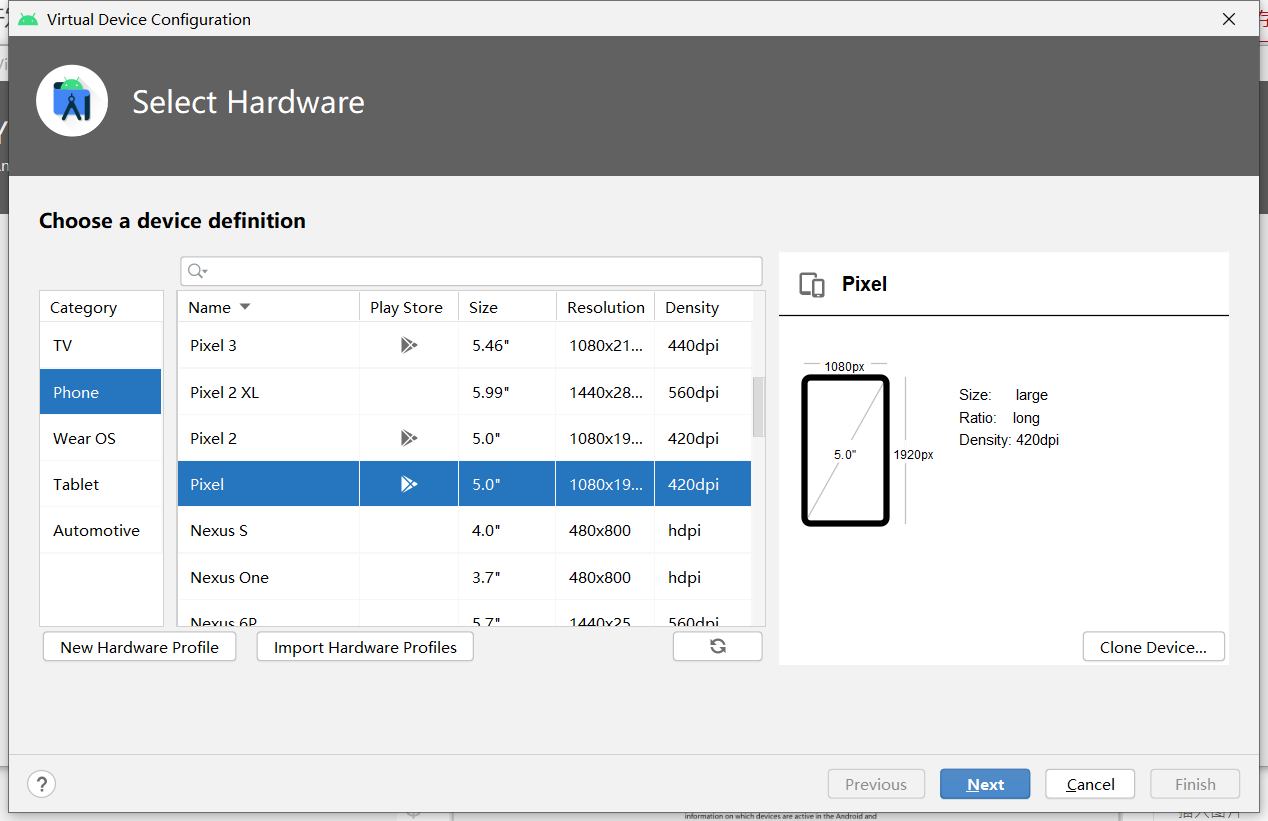The image size is (1268, 821).
Task: Click the disabled Finish button
Action: (1195, 784)
